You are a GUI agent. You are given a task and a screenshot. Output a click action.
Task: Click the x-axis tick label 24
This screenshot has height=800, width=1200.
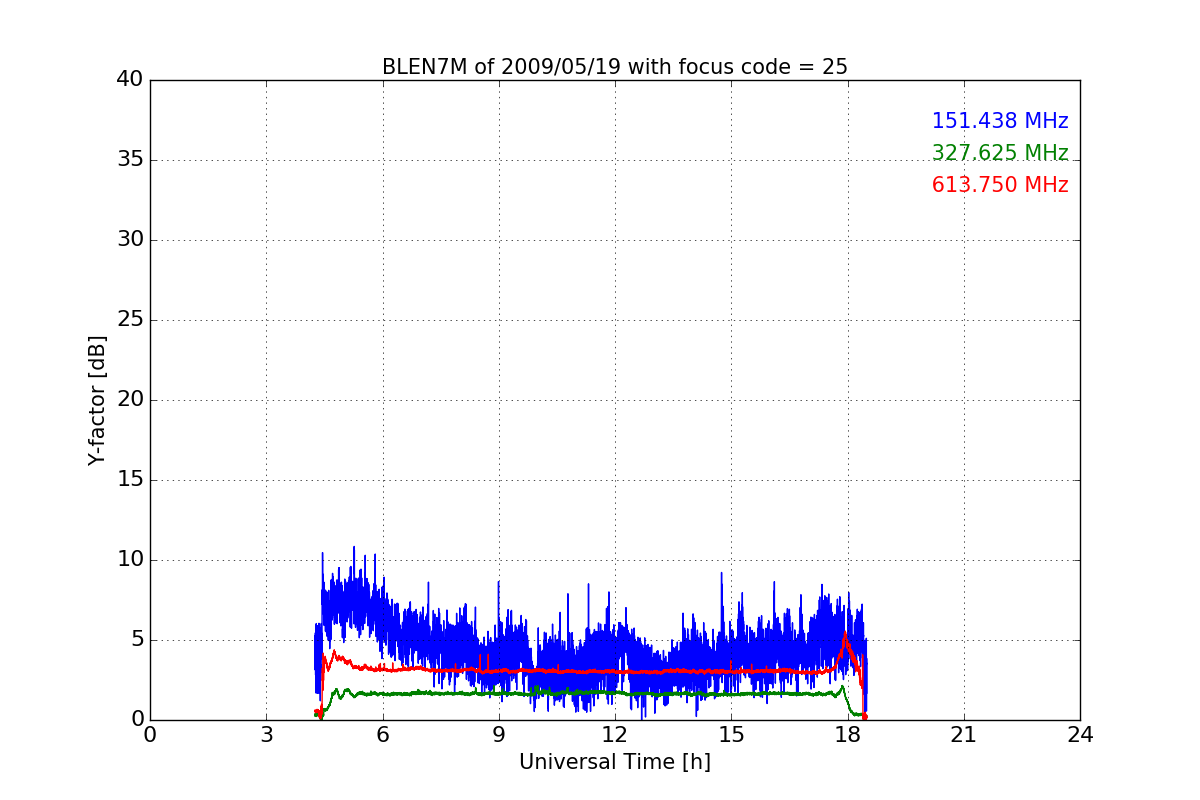(1080, 735)
